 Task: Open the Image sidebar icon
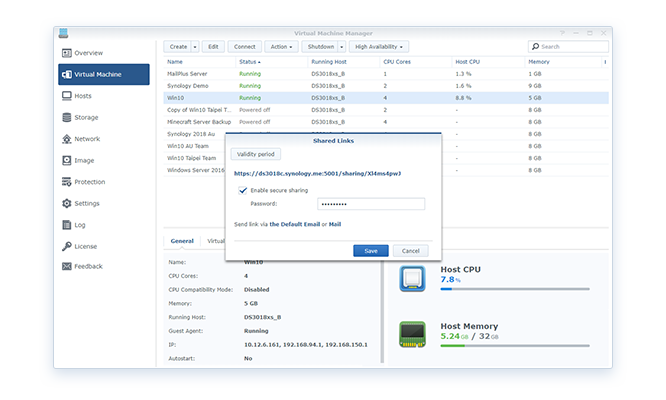pyautogui.click(x=67, y=160)
